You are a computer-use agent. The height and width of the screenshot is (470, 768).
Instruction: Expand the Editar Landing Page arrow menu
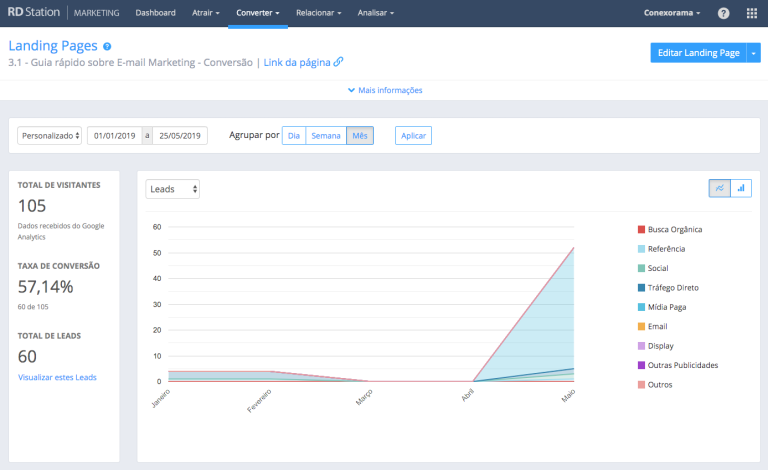click(x=753, y=53)
